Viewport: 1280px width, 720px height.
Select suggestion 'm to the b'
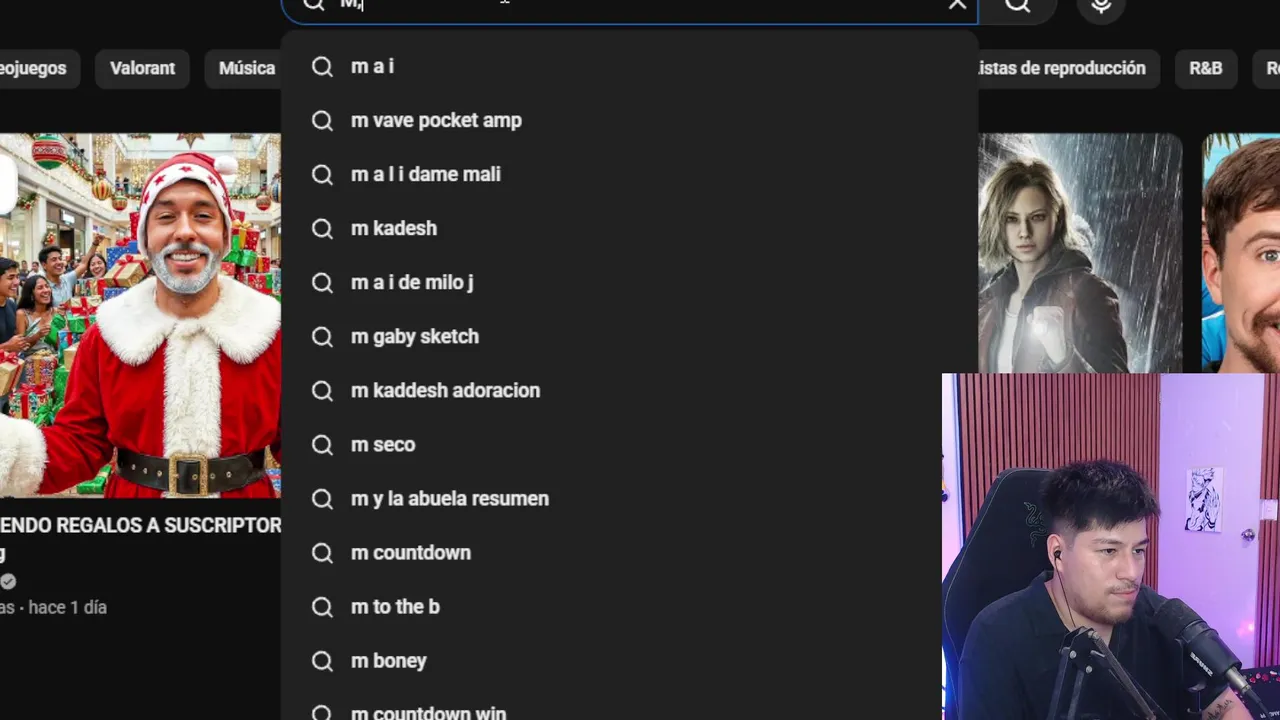tap(630, 606)
